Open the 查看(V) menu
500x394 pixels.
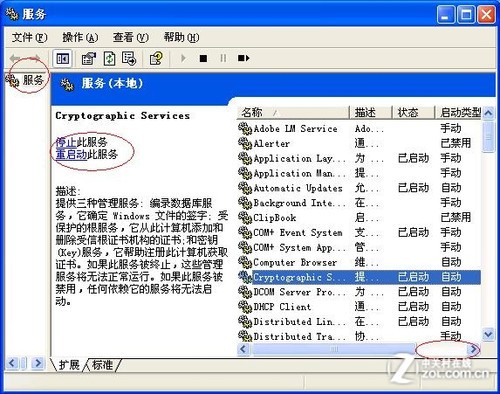point(131,37)
